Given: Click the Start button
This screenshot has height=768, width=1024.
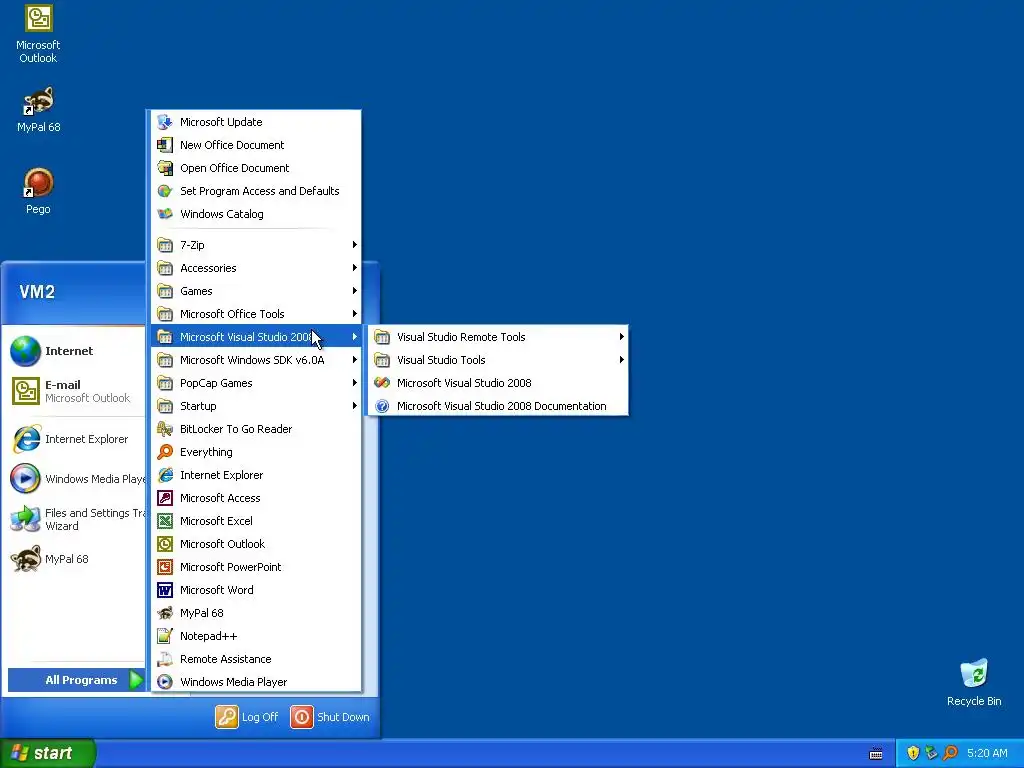Looking at the screenshot, I should [48, 753].
